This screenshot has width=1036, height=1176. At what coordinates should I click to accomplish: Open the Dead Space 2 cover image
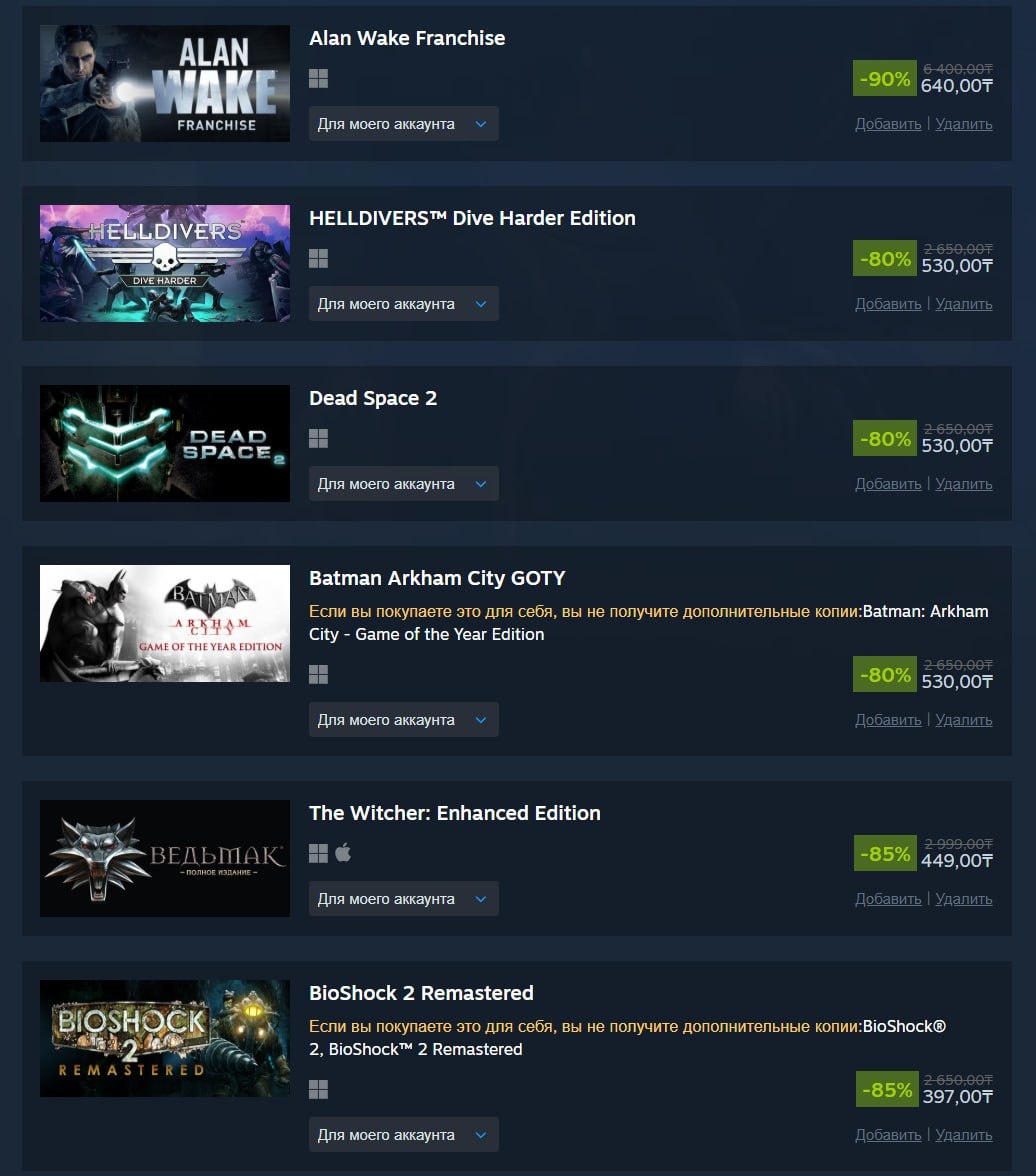[x=165, y=443]
